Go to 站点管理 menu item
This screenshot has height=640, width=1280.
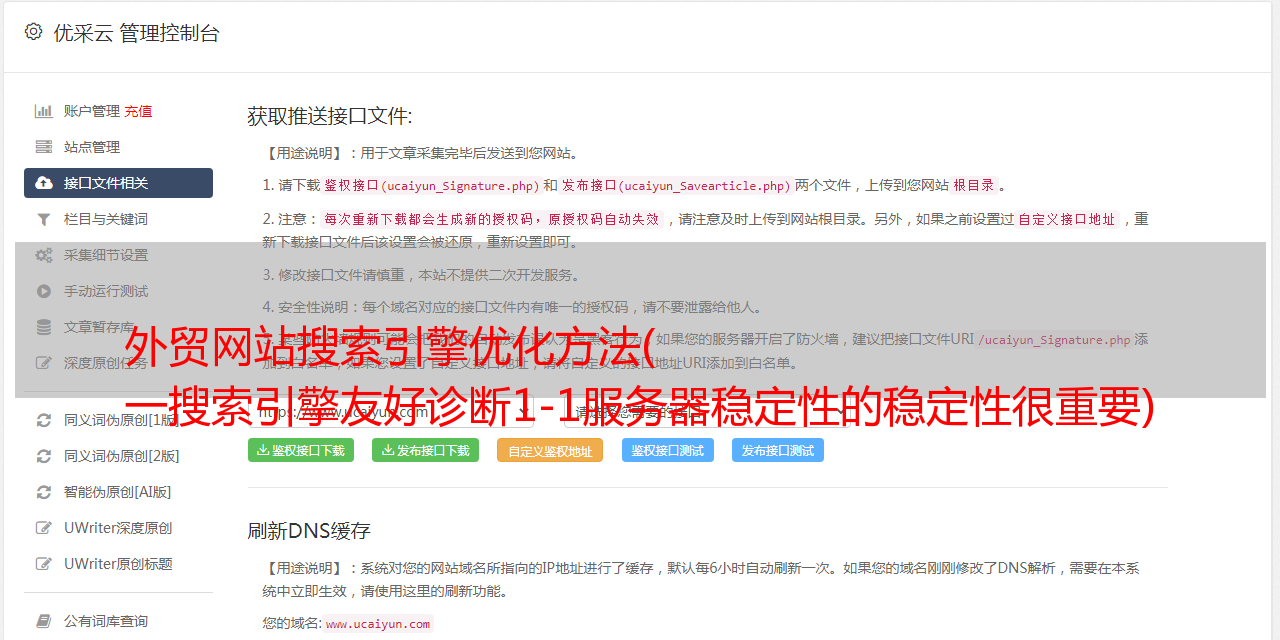pos(92,147)
